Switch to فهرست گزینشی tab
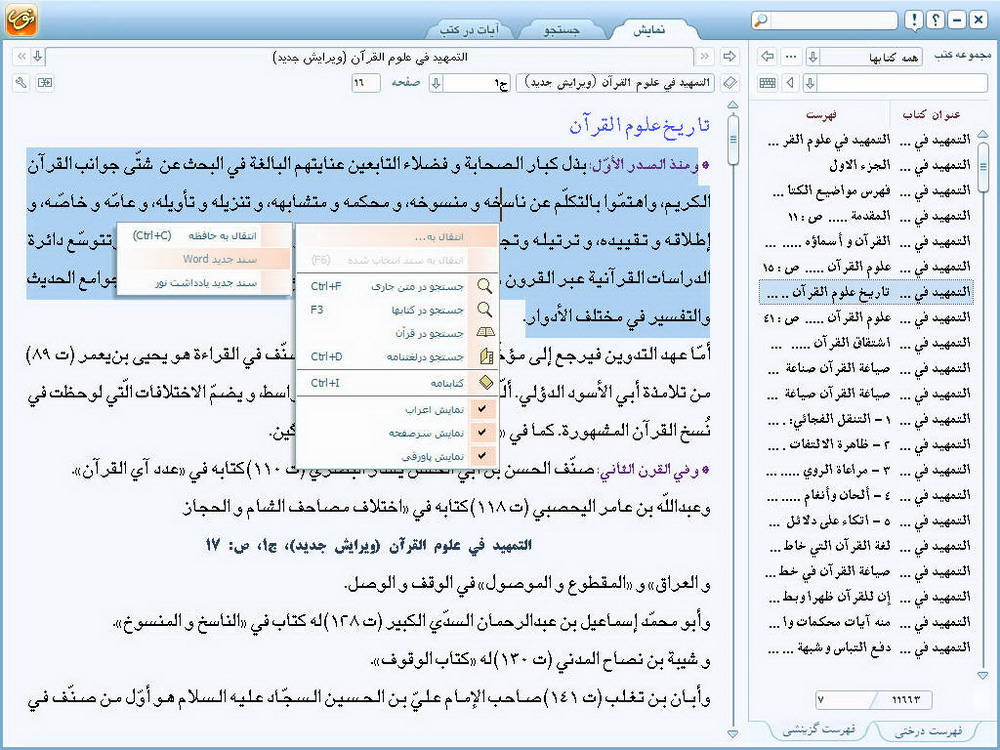The image size is (1000, 750). click(x=820, y=730)
